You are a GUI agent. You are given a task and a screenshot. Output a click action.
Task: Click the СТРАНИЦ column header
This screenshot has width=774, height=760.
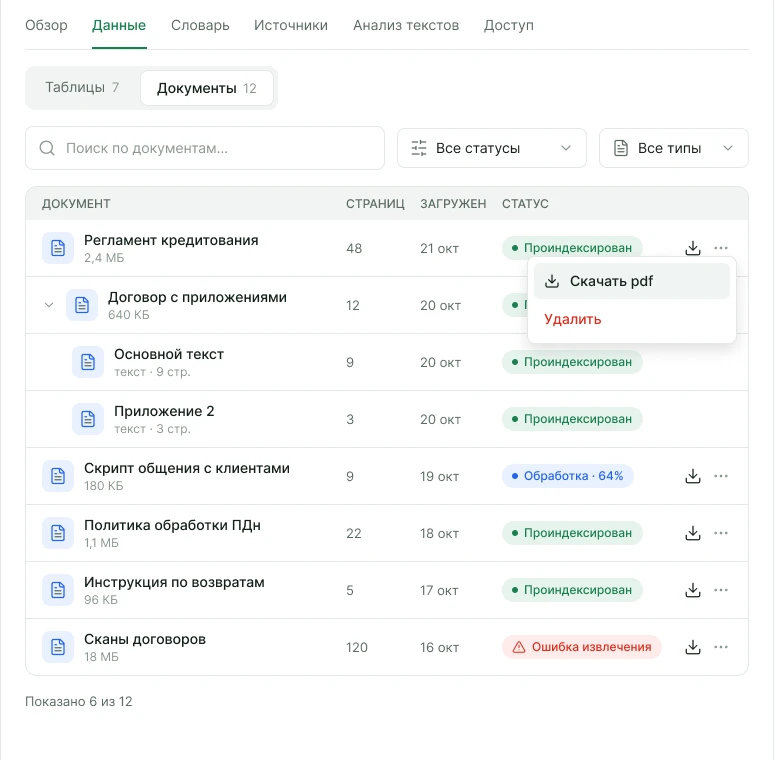point(375,204)
